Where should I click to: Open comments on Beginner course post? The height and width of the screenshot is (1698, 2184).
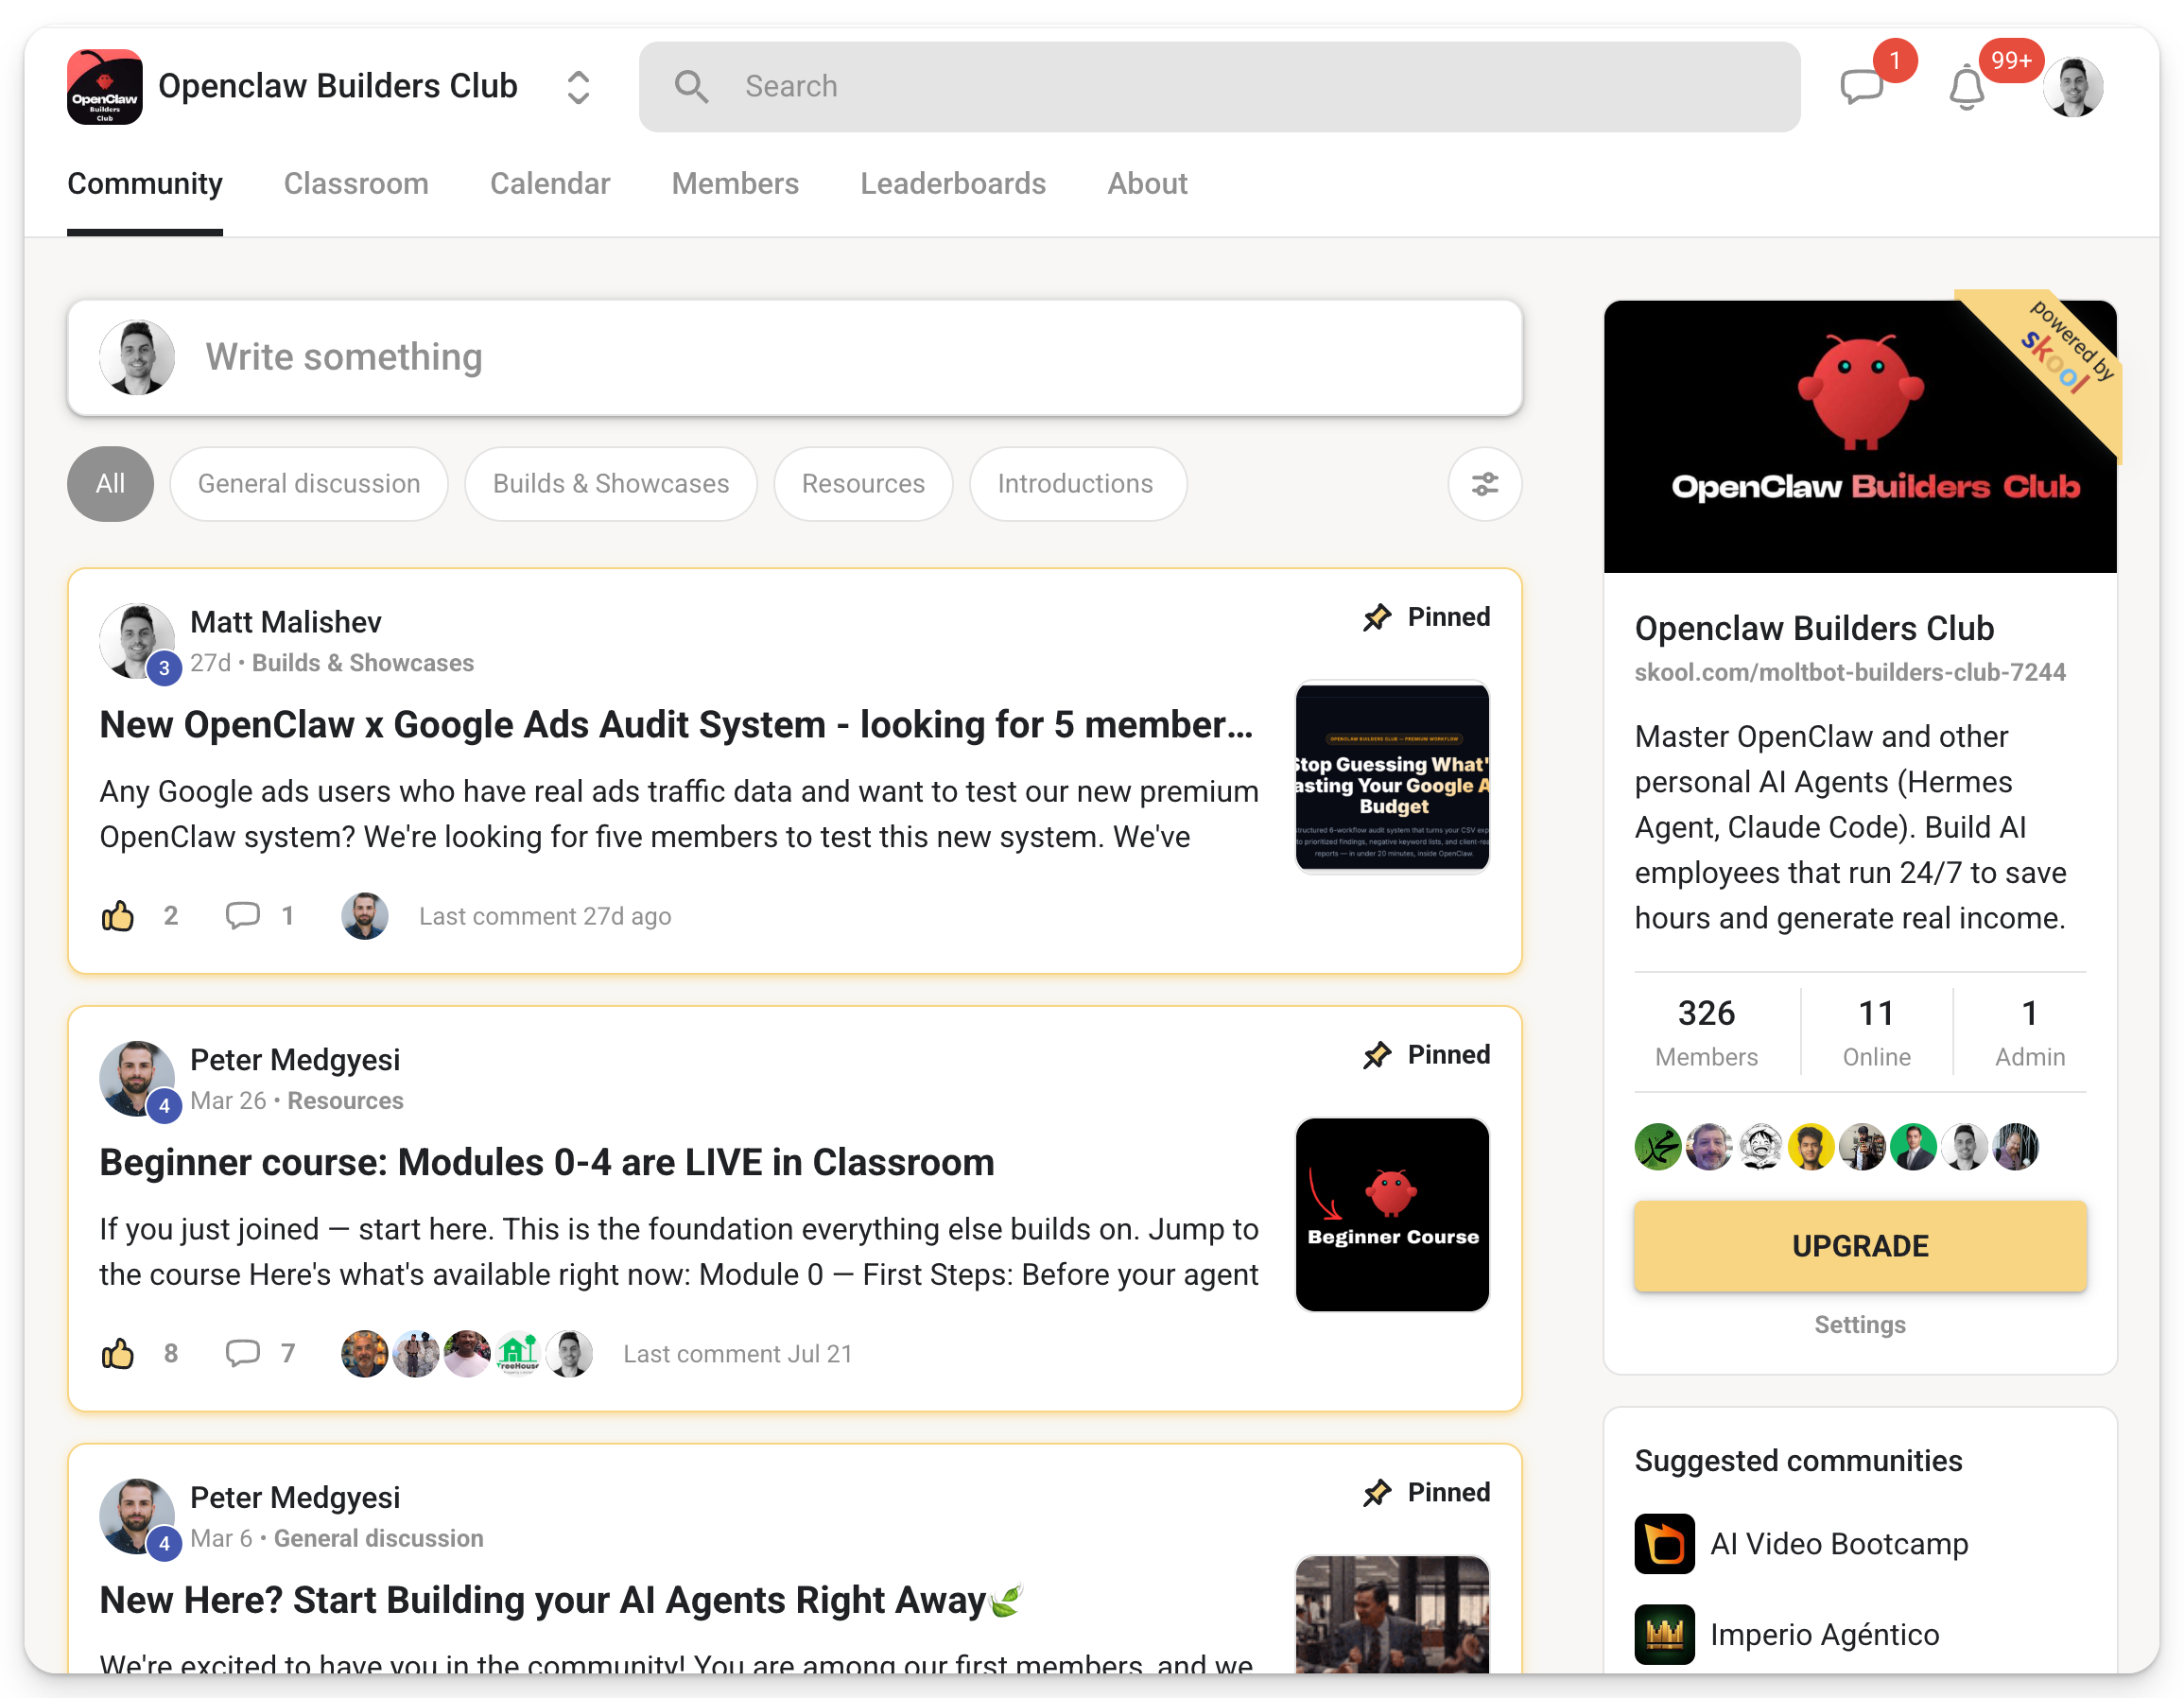pos(242,1353)
